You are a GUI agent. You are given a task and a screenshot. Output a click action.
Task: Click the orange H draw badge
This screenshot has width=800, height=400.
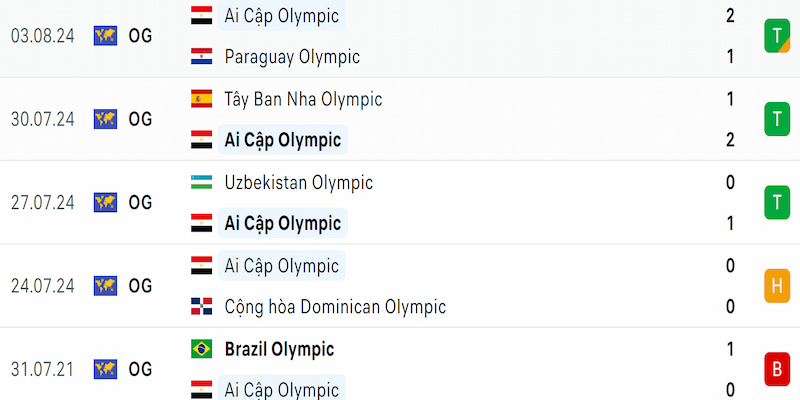777,286
